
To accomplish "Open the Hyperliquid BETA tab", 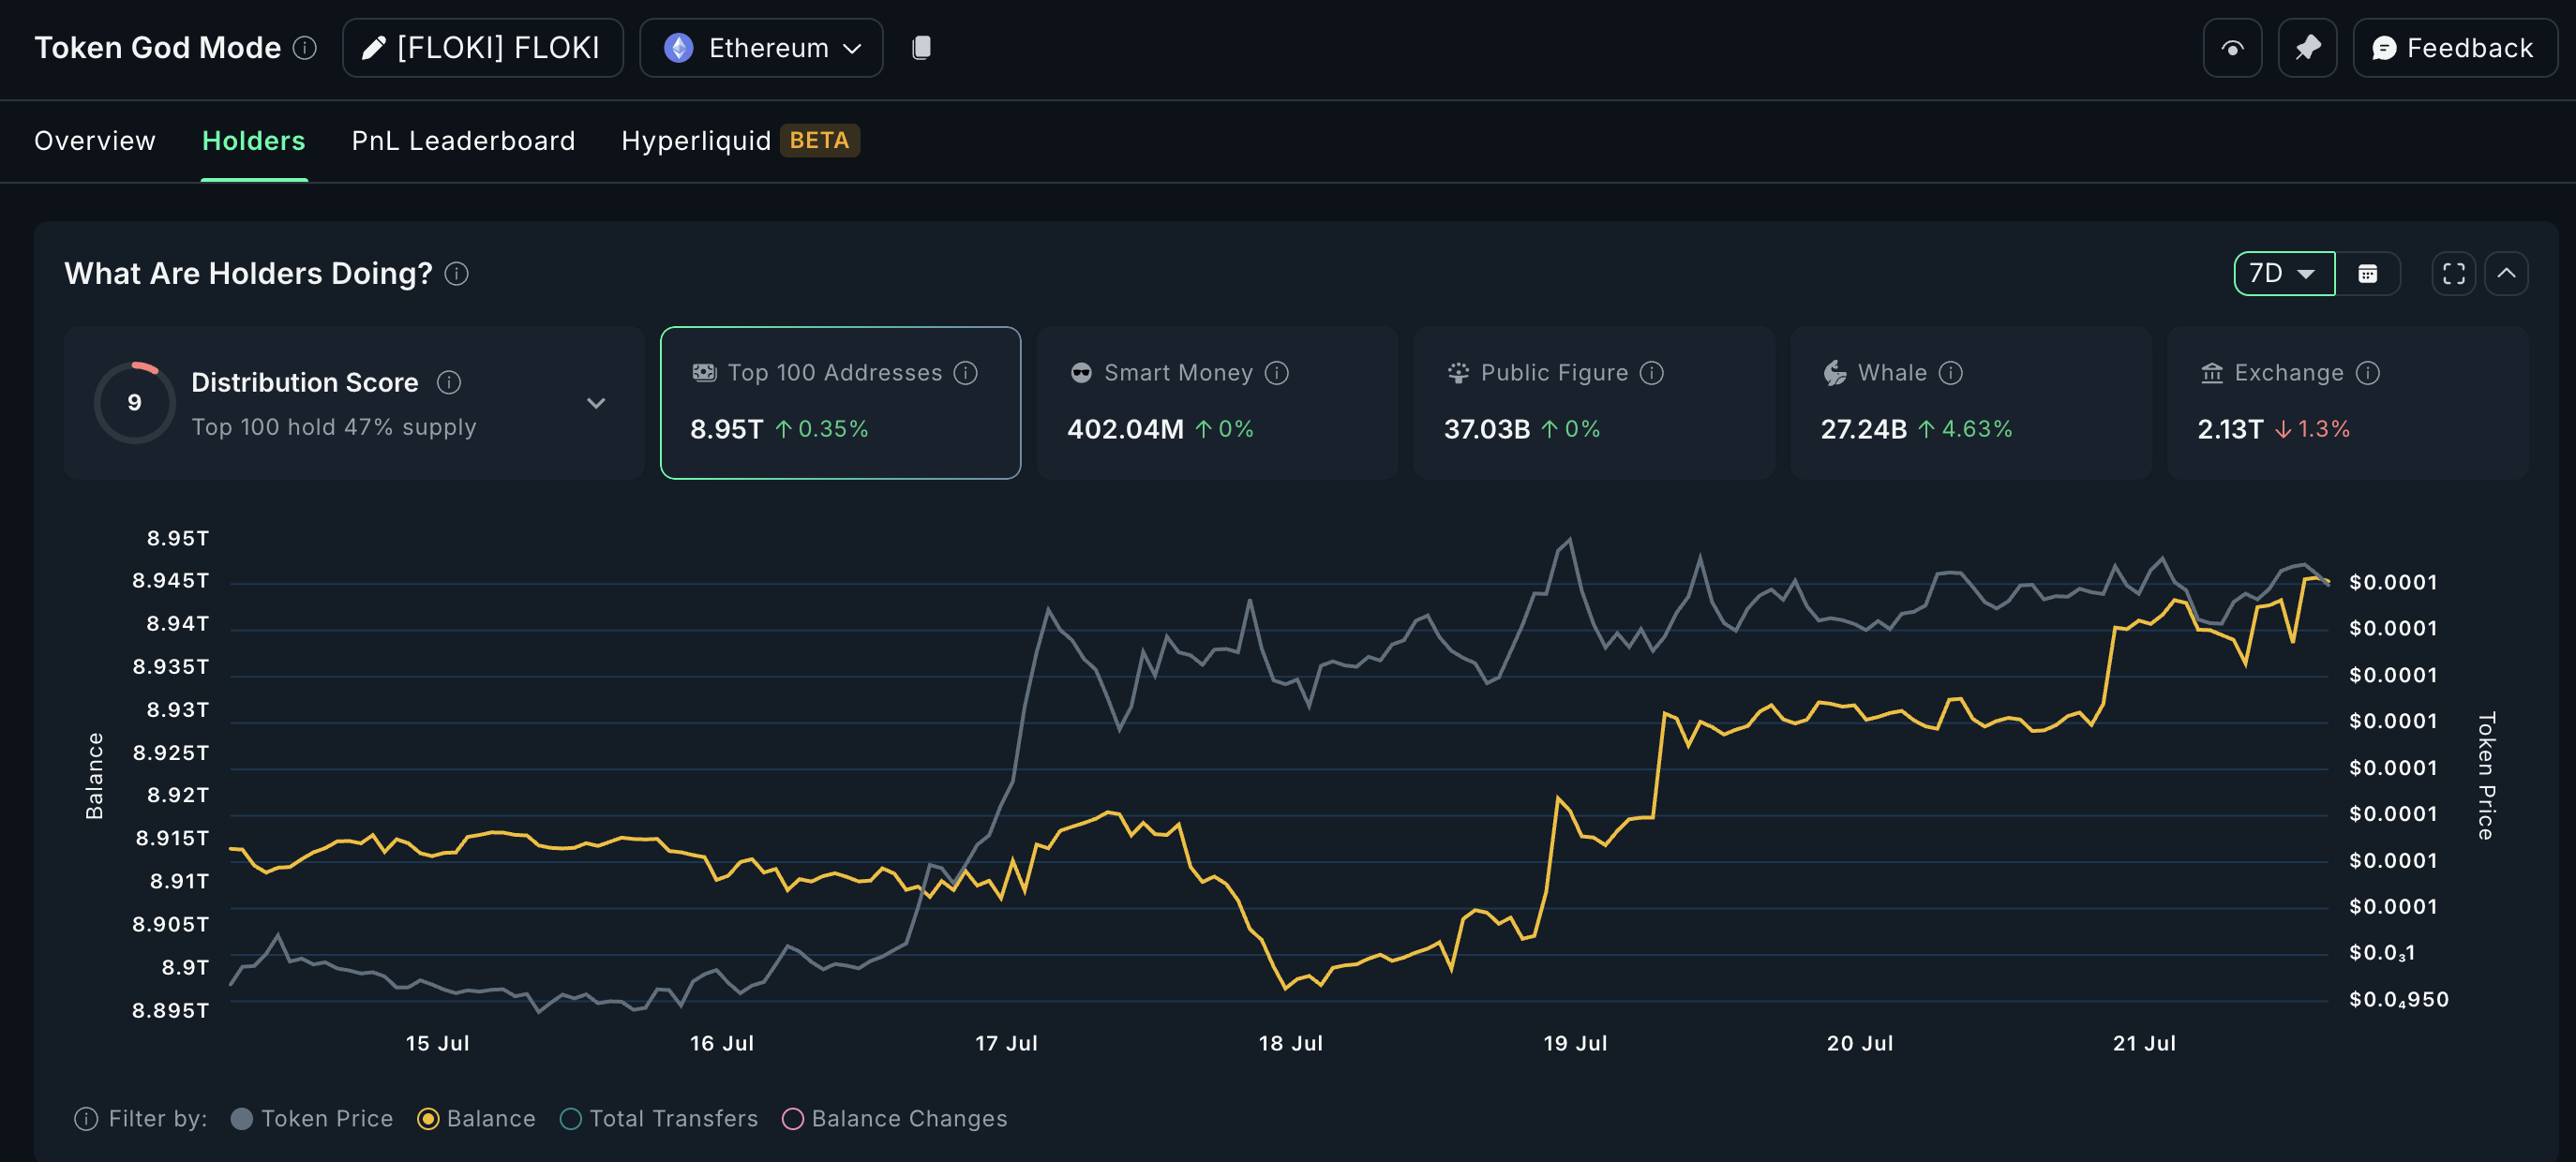I will [738, 140].
